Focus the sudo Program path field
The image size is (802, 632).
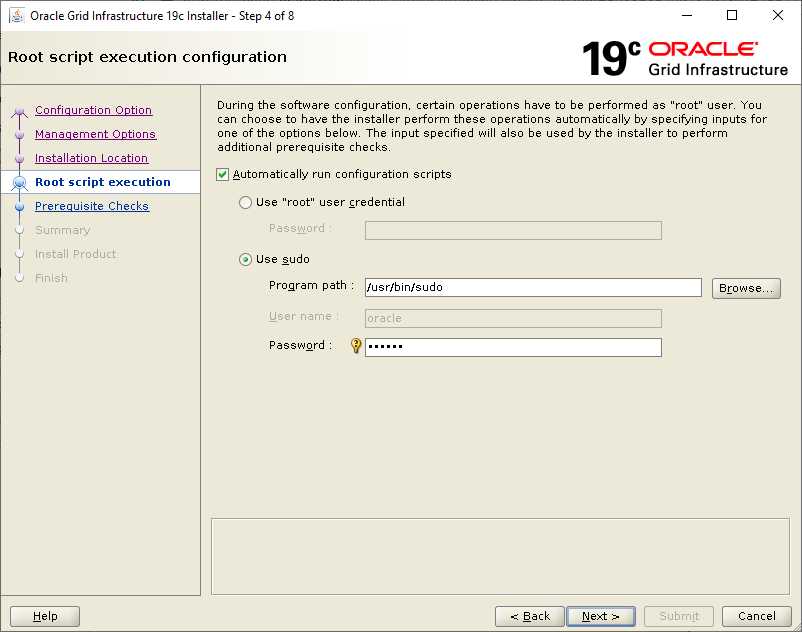533,287
